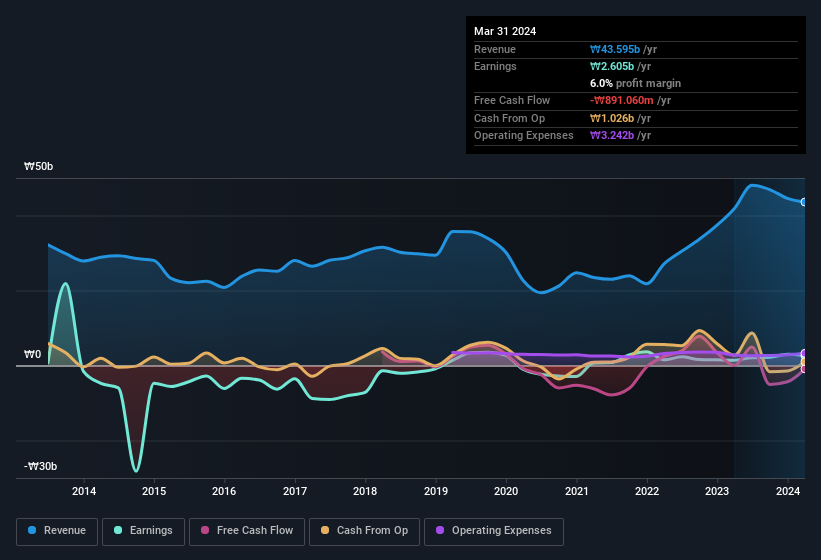The width and height of the screenshot is (821, 560).
Task: Click the 2015 label on the x-axis
Action: pos(154,491)
